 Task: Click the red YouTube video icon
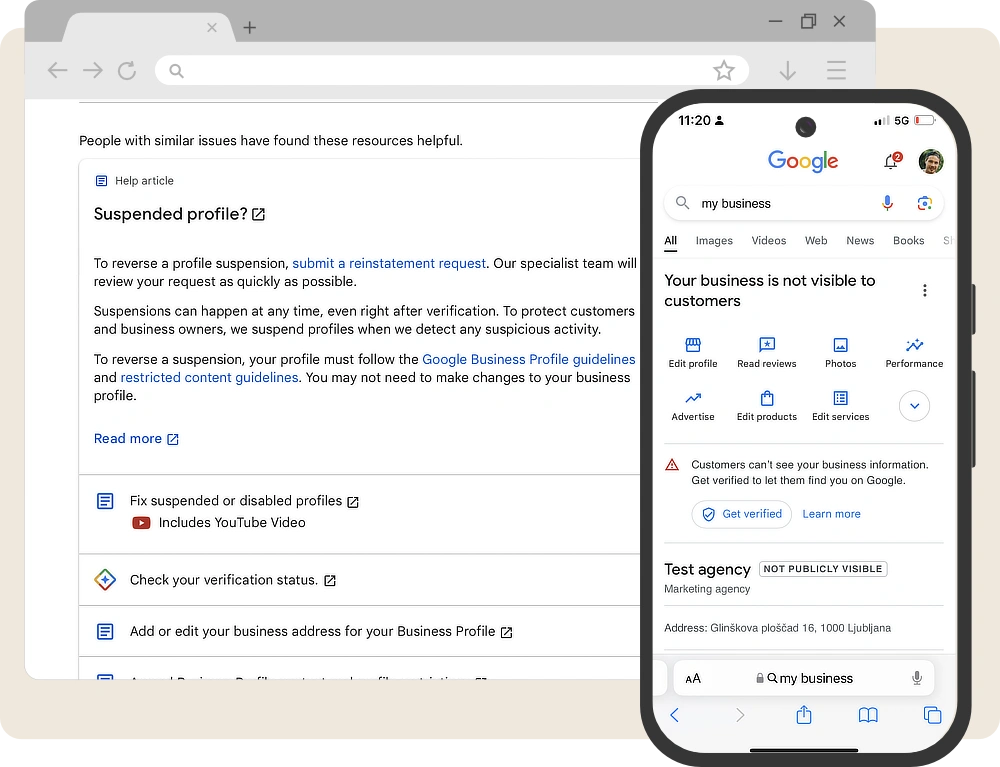pyautogui.click(x=141, y=523)
